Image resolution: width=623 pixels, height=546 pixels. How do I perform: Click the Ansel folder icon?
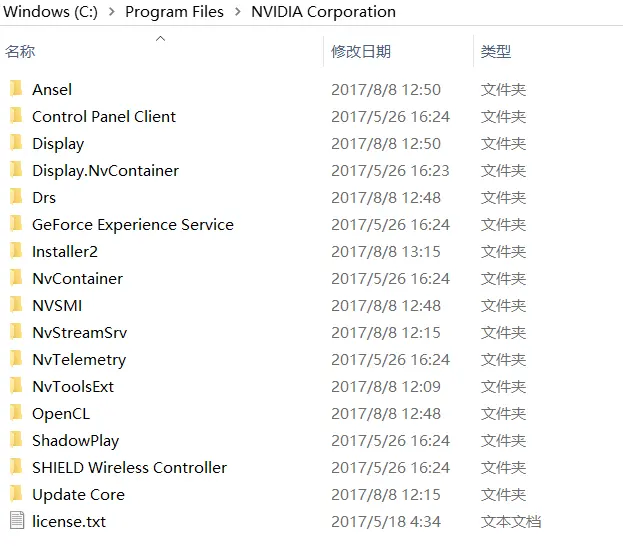pos(16,88)
